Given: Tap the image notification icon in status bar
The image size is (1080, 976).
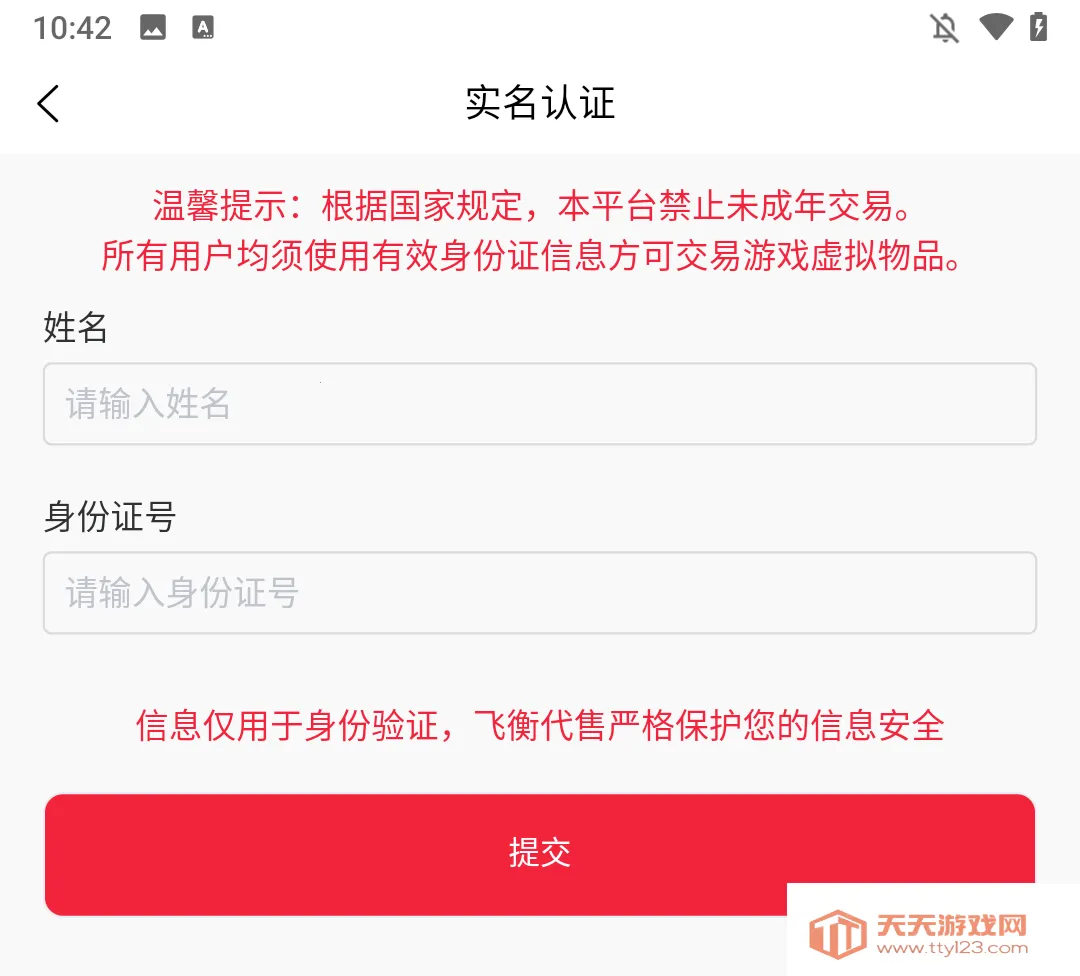Looking at the screenshot, I should [x=153, y=28].
